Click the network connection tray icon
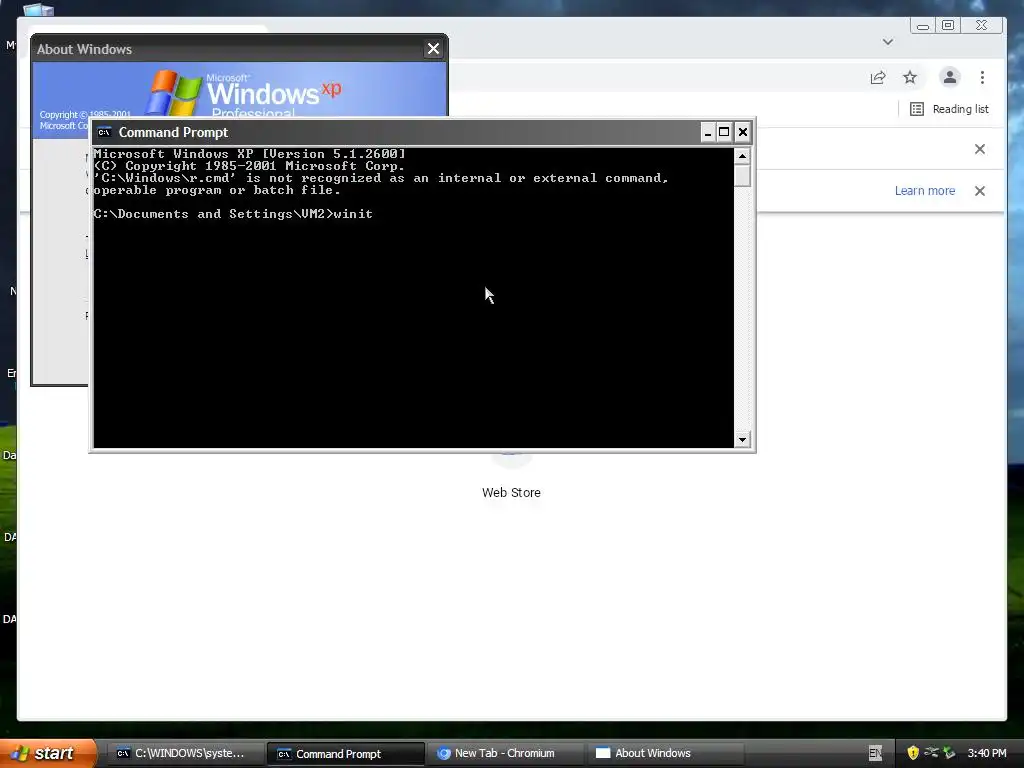Image resolution: width=1024 pixels, height=768 pixels. point(931,753)
